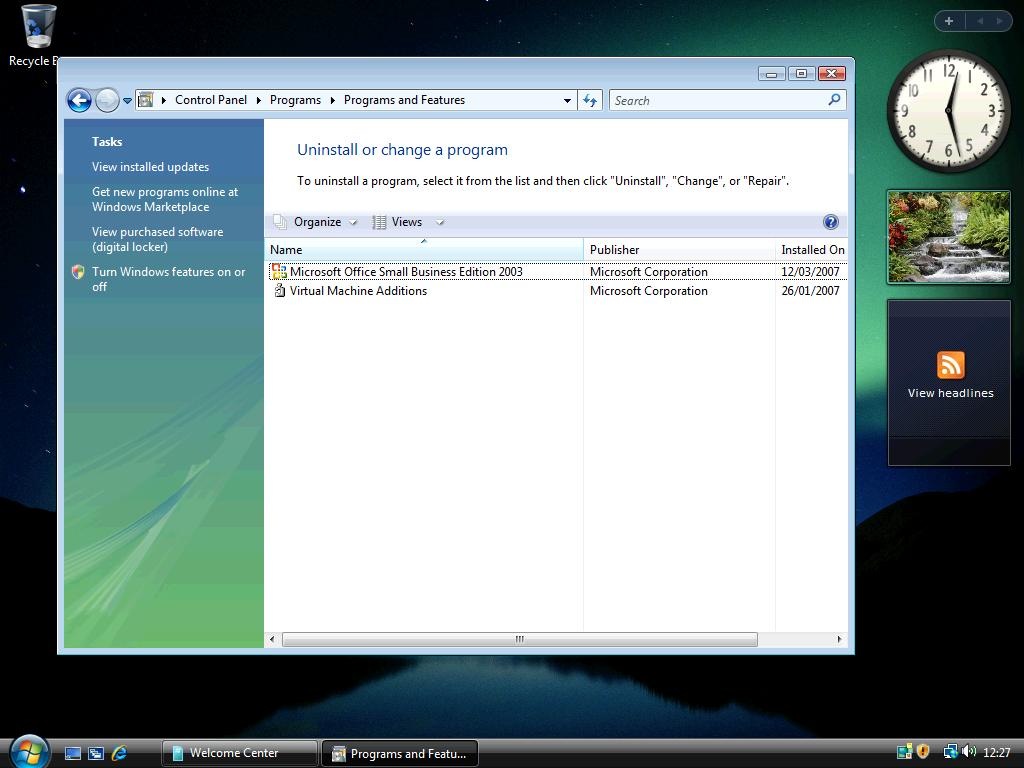The image size is (1024, 768).
Task: Click the Security Center shield tray icon
Action: 923,752
